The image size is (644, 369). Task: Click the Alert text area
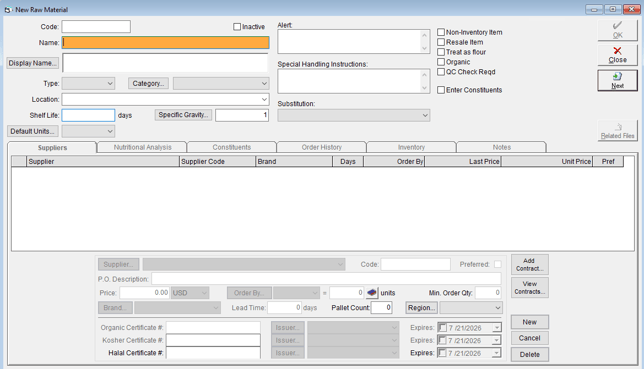[350, 42]
